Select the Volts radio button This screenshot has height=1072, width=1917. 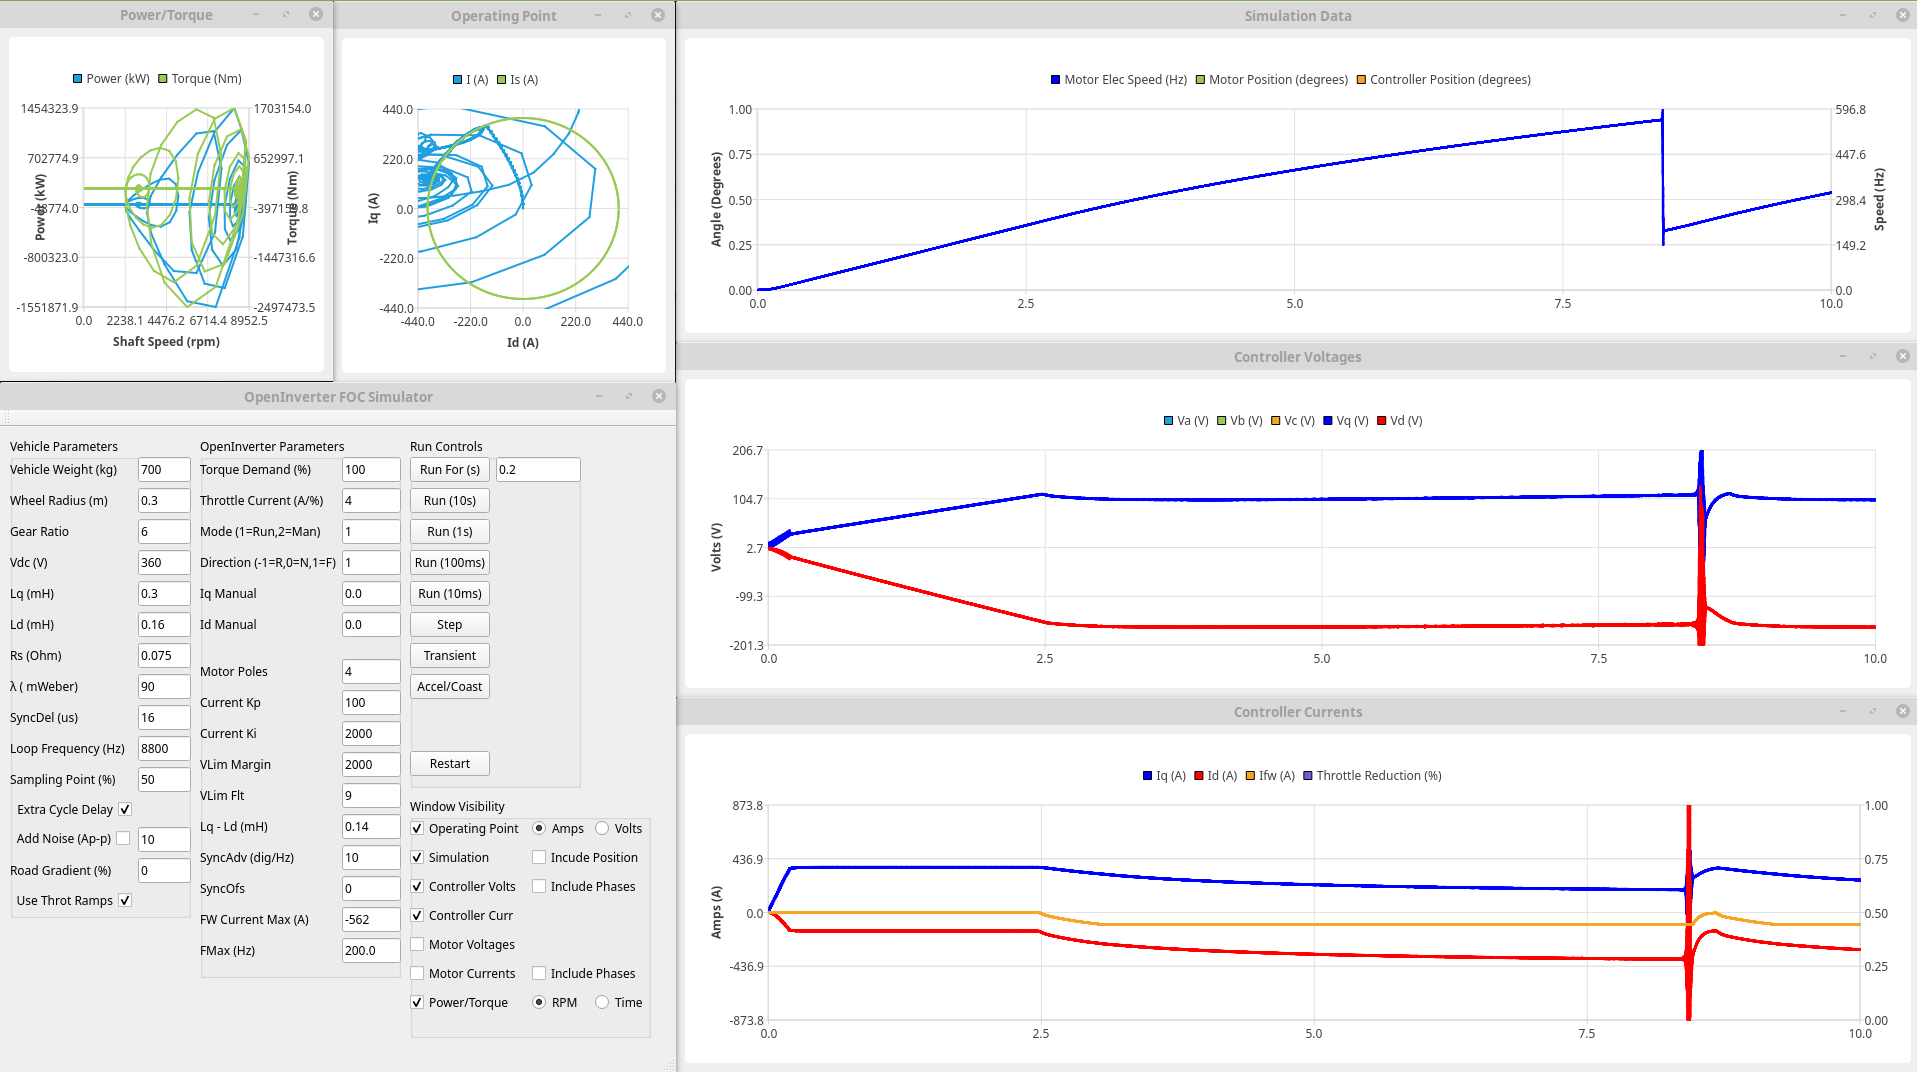(602, 828)
